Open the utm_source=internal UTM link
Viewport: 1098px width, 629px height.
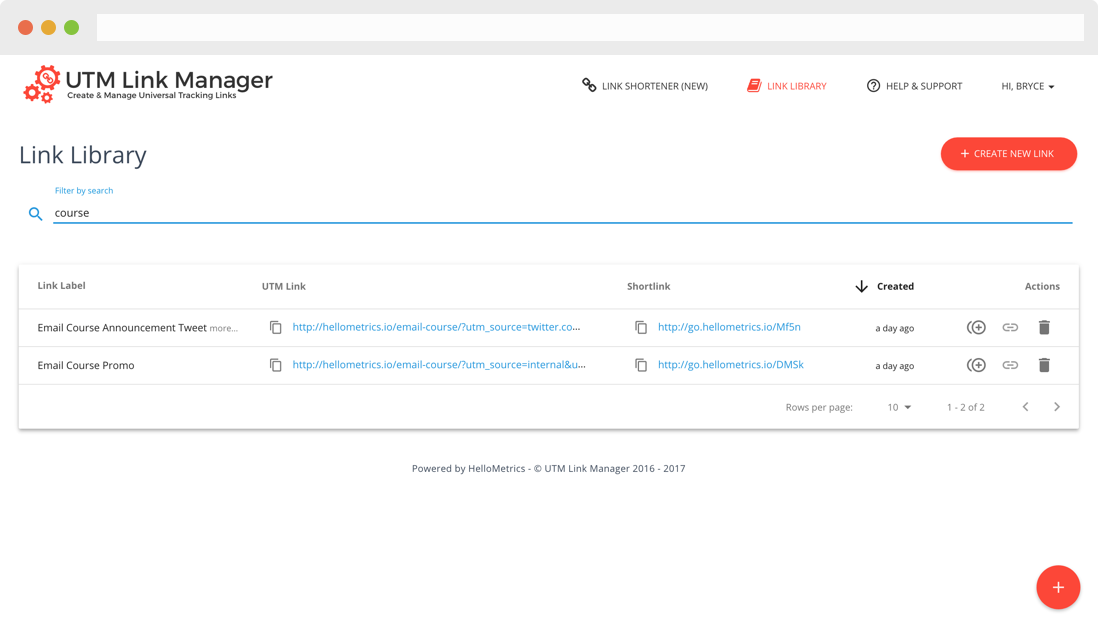(439, 365)
